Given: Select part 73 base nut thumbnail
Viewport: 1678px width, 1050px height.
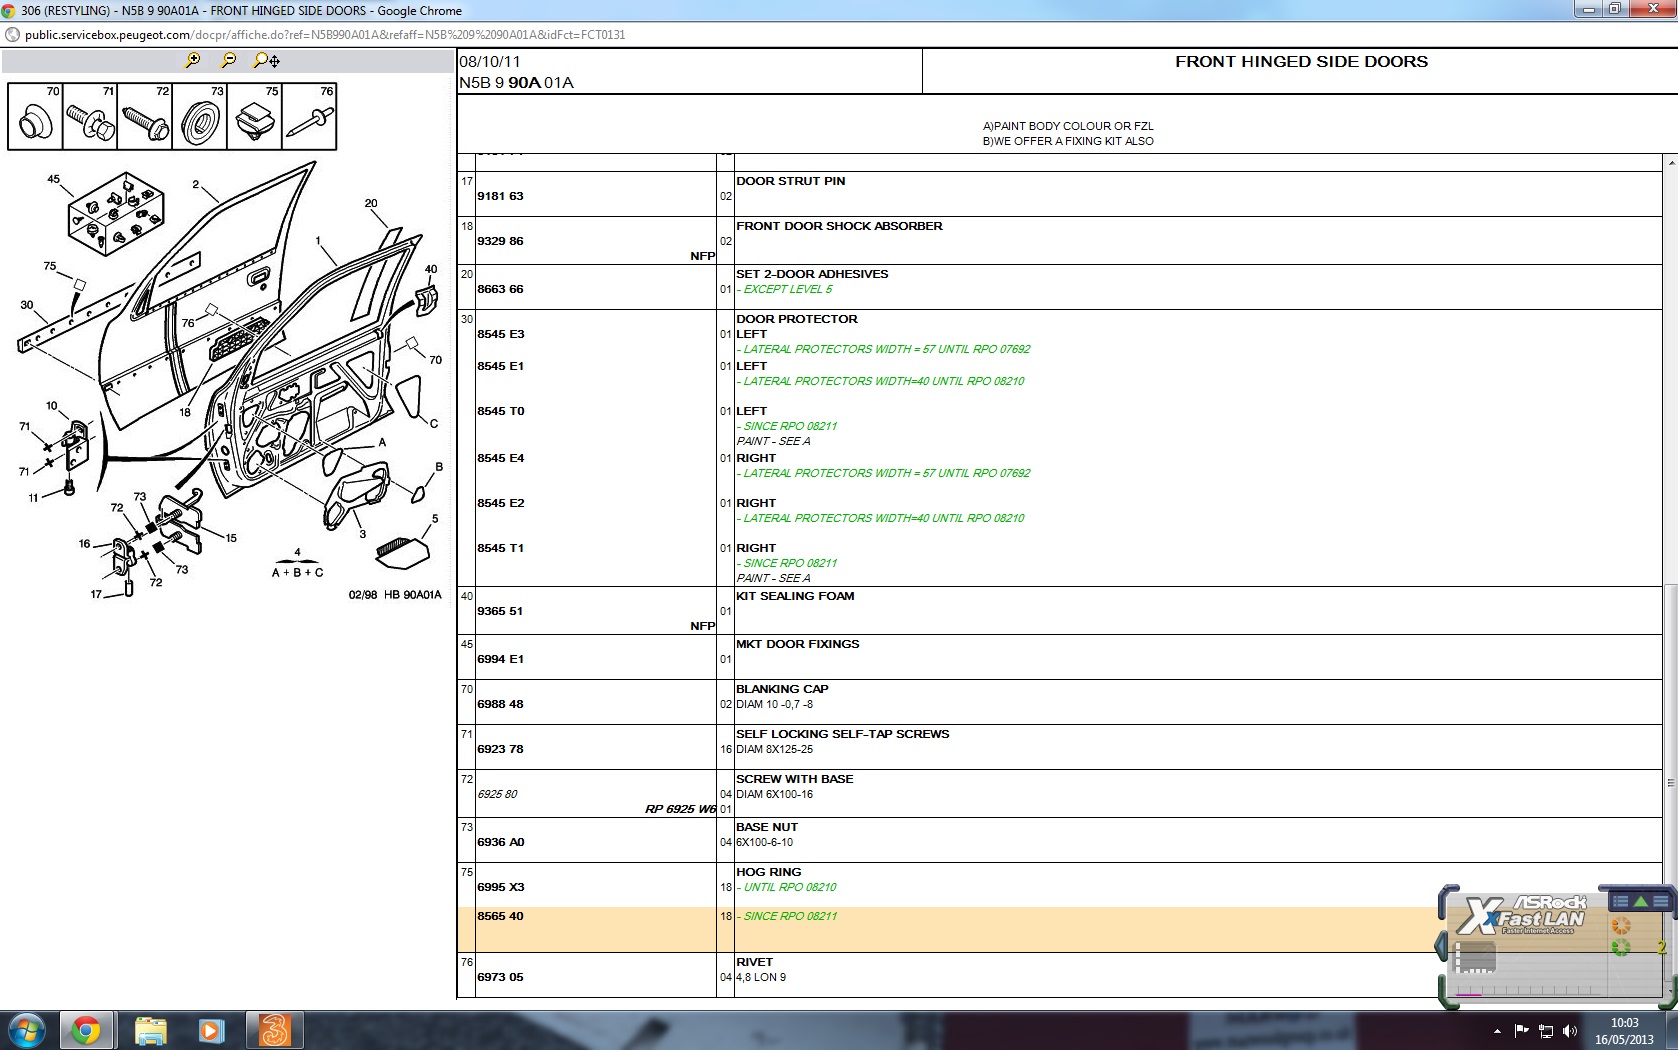Looking at the screenshot, I should pyautogui.click(x=200, y=117).
